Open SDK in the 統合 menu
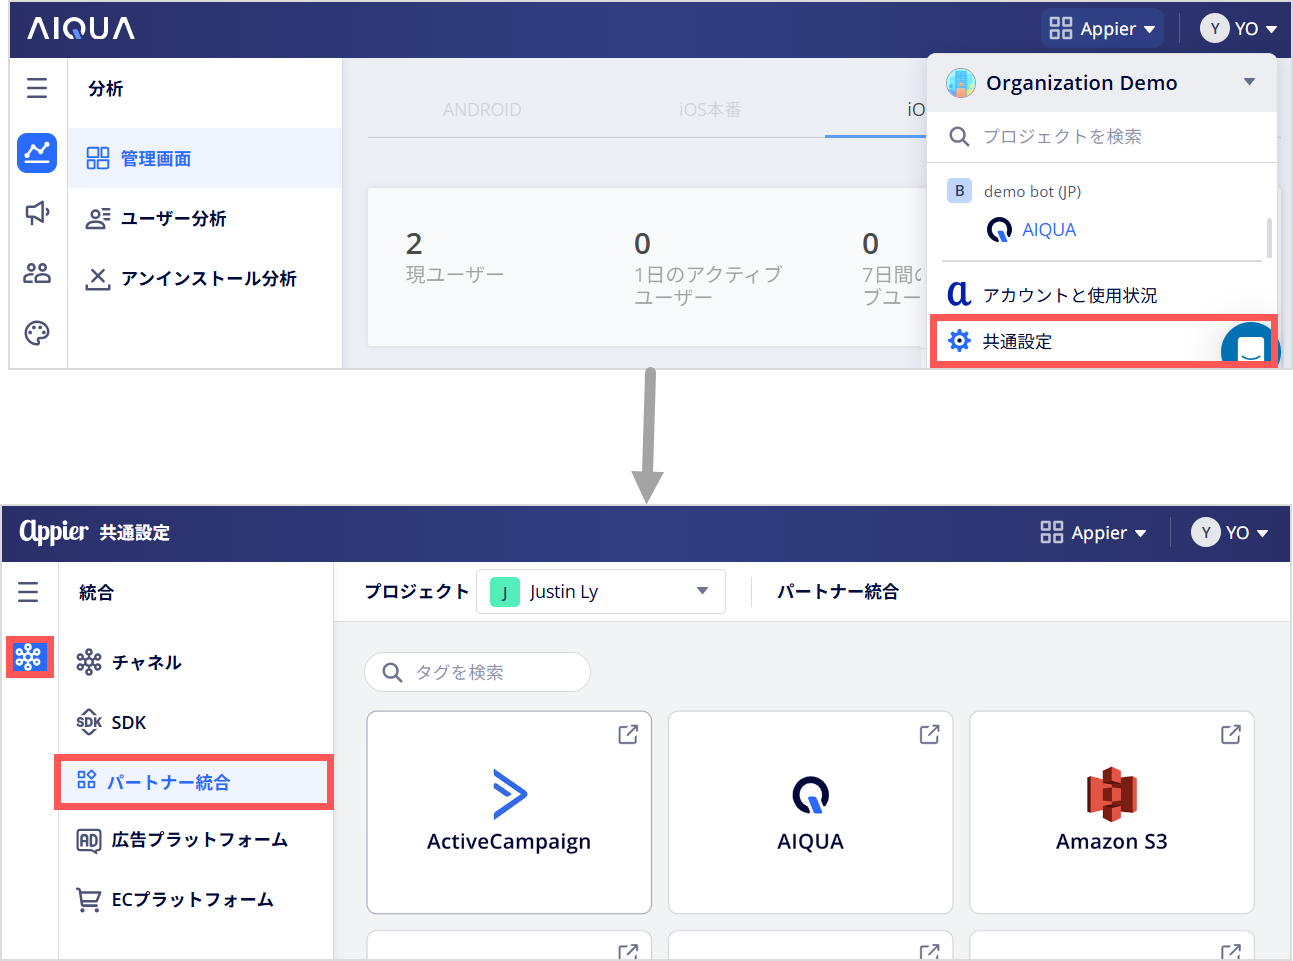This screenshot has width=1293, height=961. (195, 722)
